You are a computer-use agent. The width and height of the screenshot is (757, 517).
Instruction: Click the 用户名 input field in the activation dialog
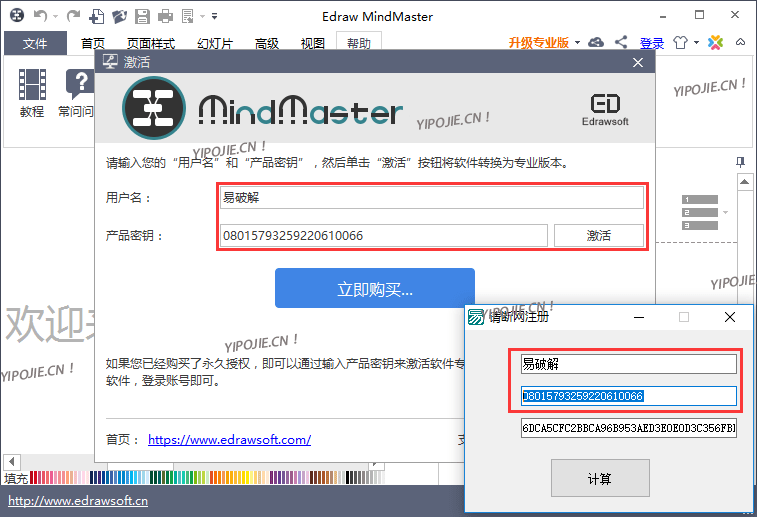coord(432,198)
